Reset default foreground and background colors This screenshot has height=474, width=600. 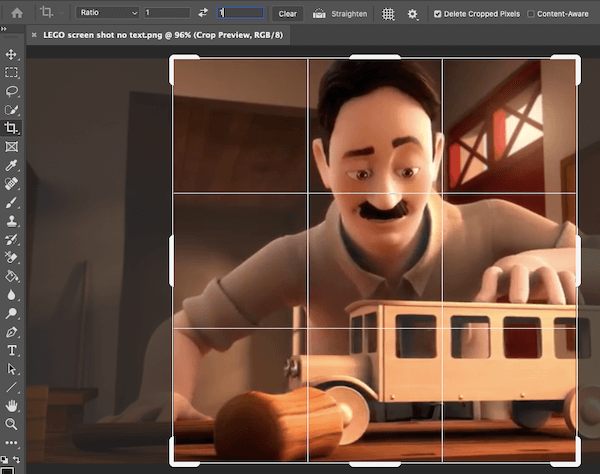point(4,459)
